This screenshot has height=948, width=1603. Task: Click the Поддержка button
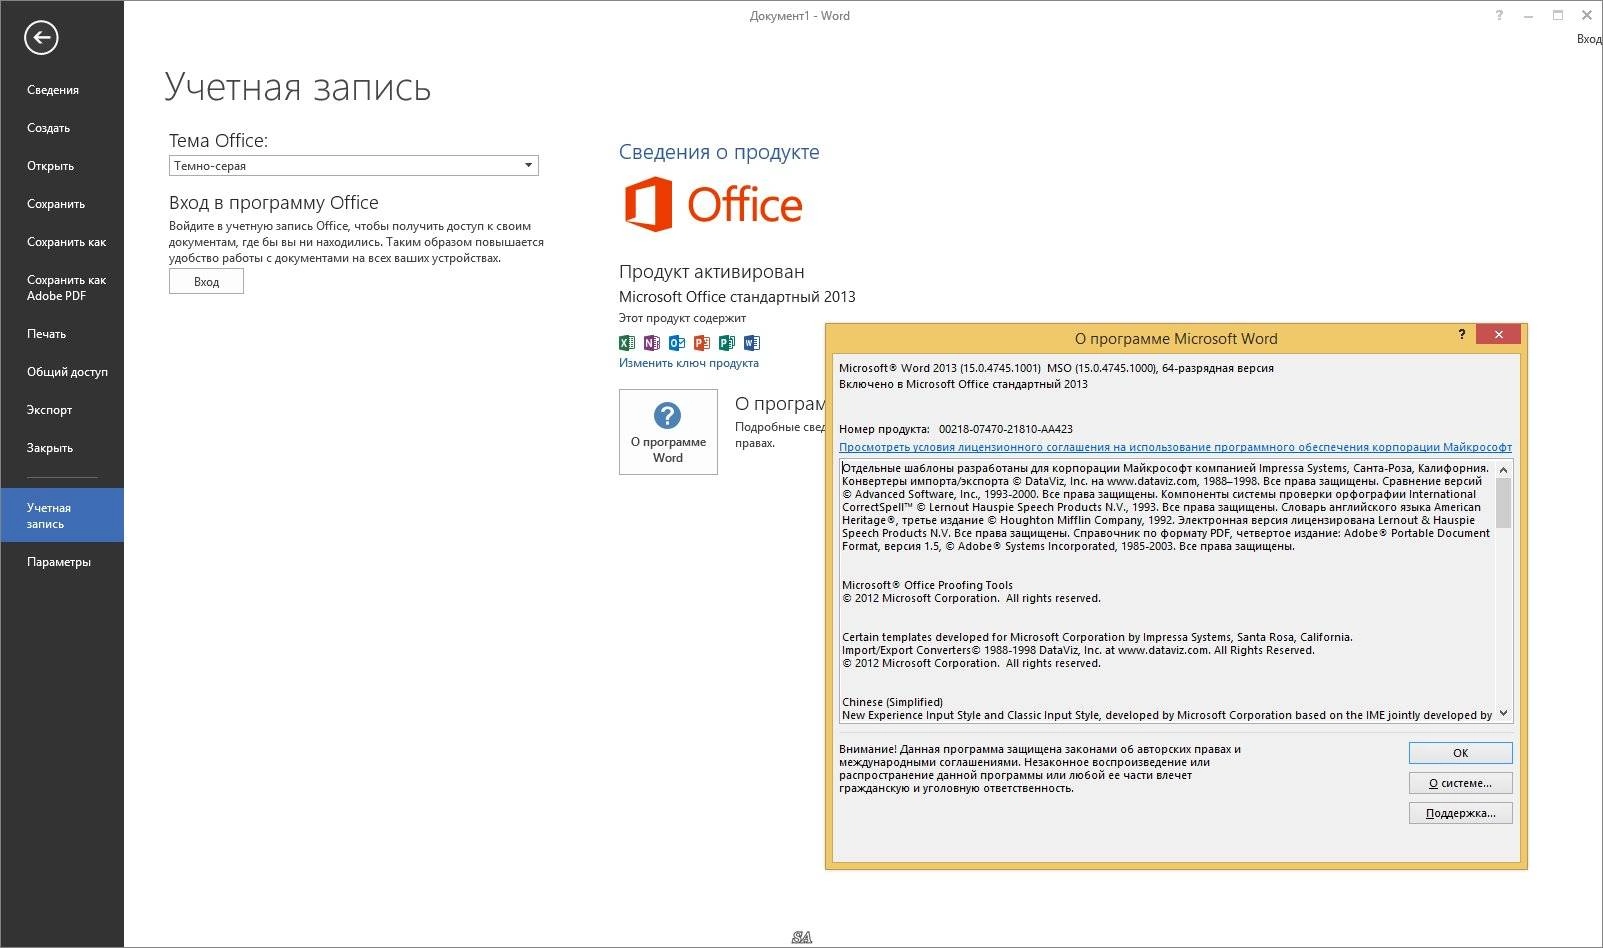point(1460,813)
